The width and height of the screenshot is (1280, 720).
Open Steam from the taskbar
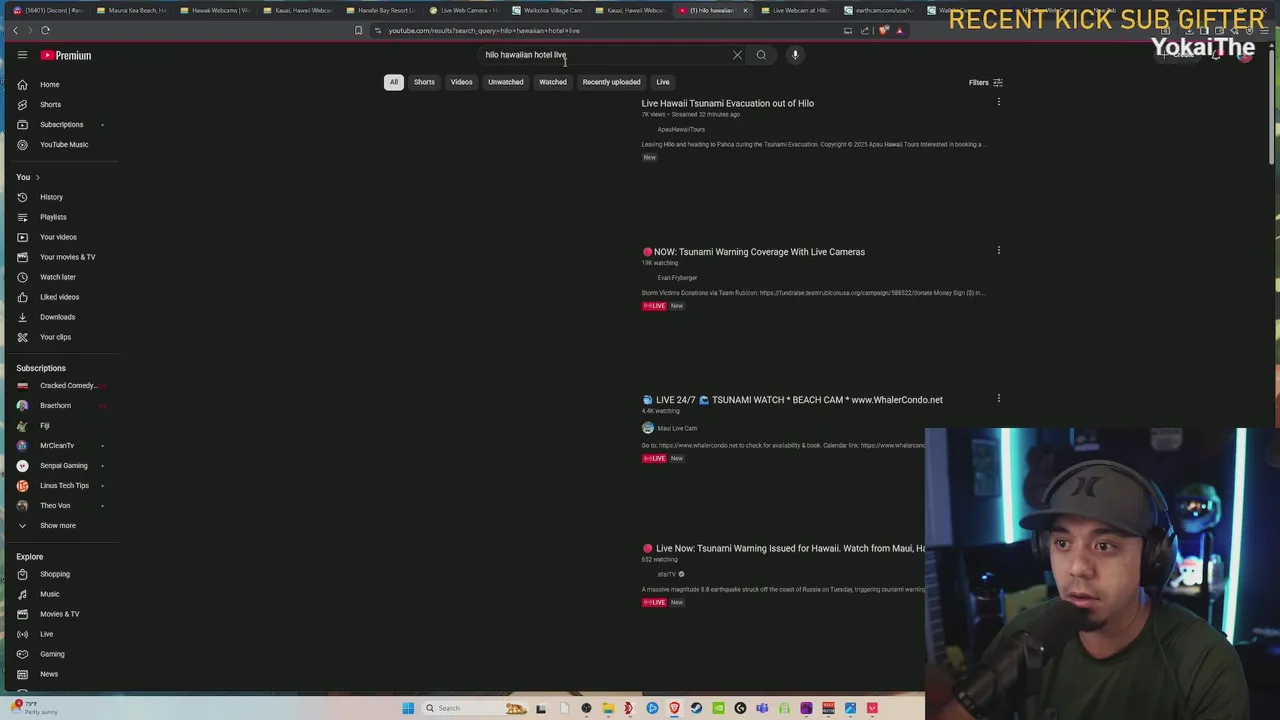(696, 708)
